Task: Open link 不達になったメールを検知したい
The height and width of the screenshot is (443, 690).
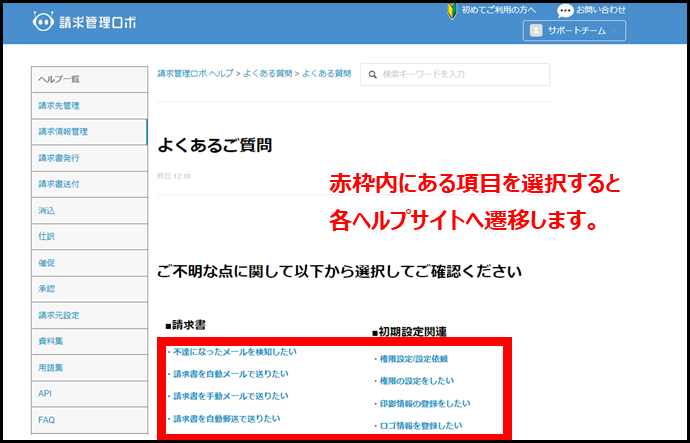Action: point(233,352)
